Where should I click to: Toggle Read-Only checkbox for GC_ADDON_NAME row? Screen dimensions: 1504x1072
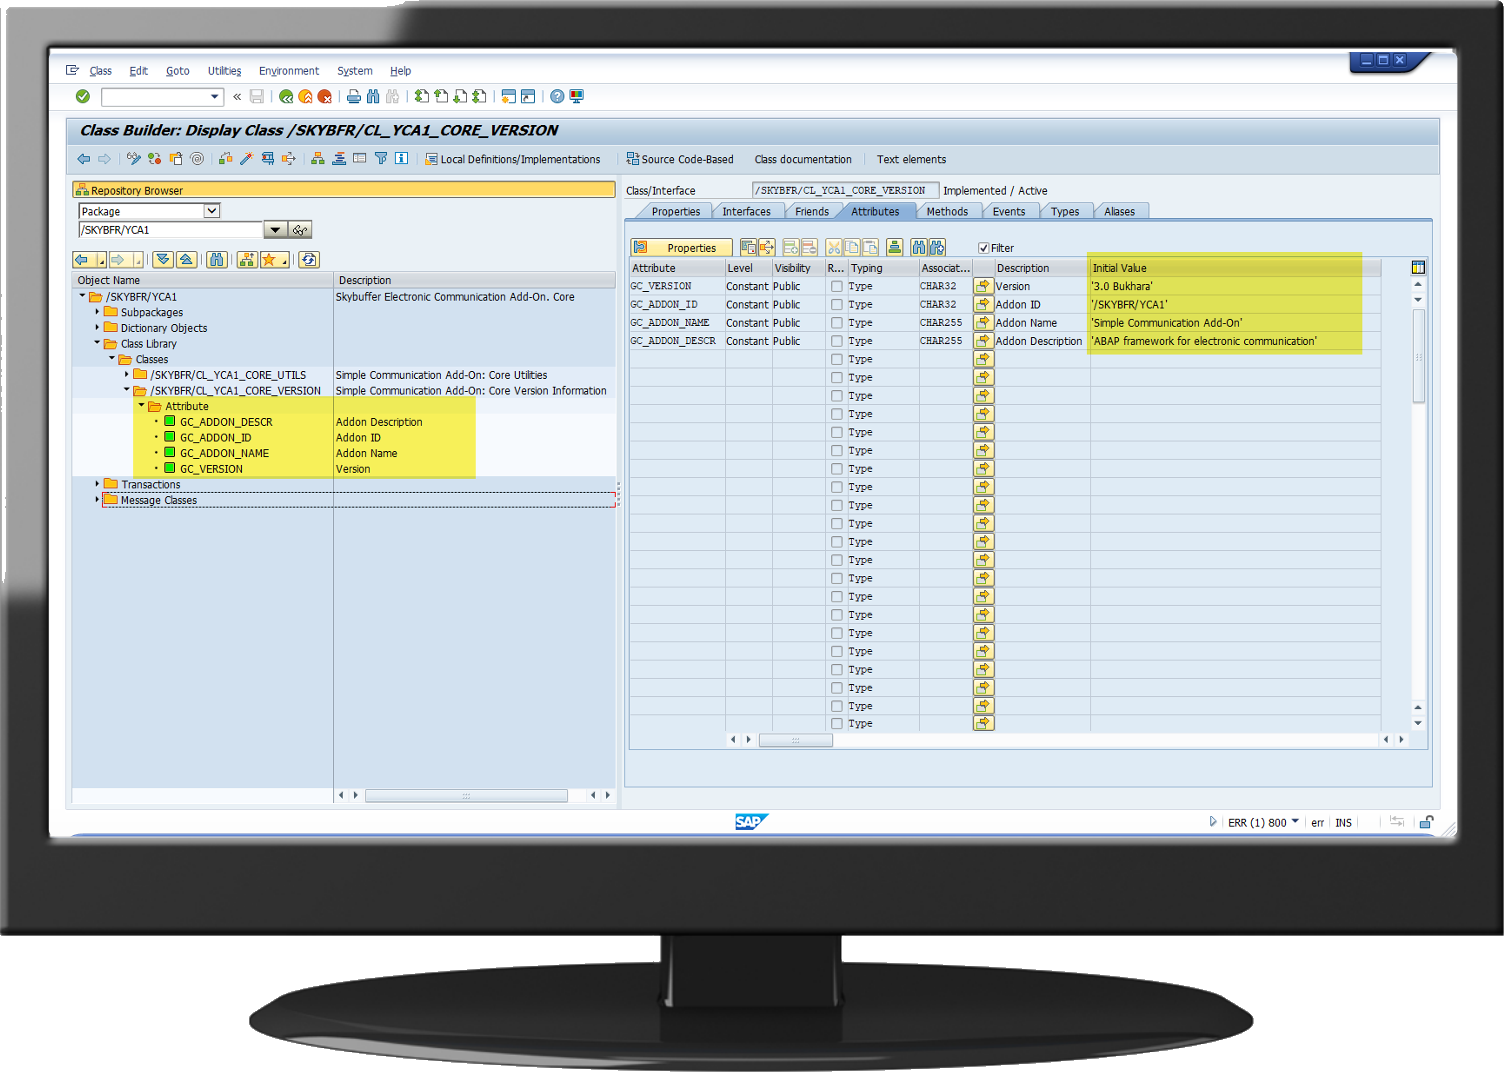point(837,323)
